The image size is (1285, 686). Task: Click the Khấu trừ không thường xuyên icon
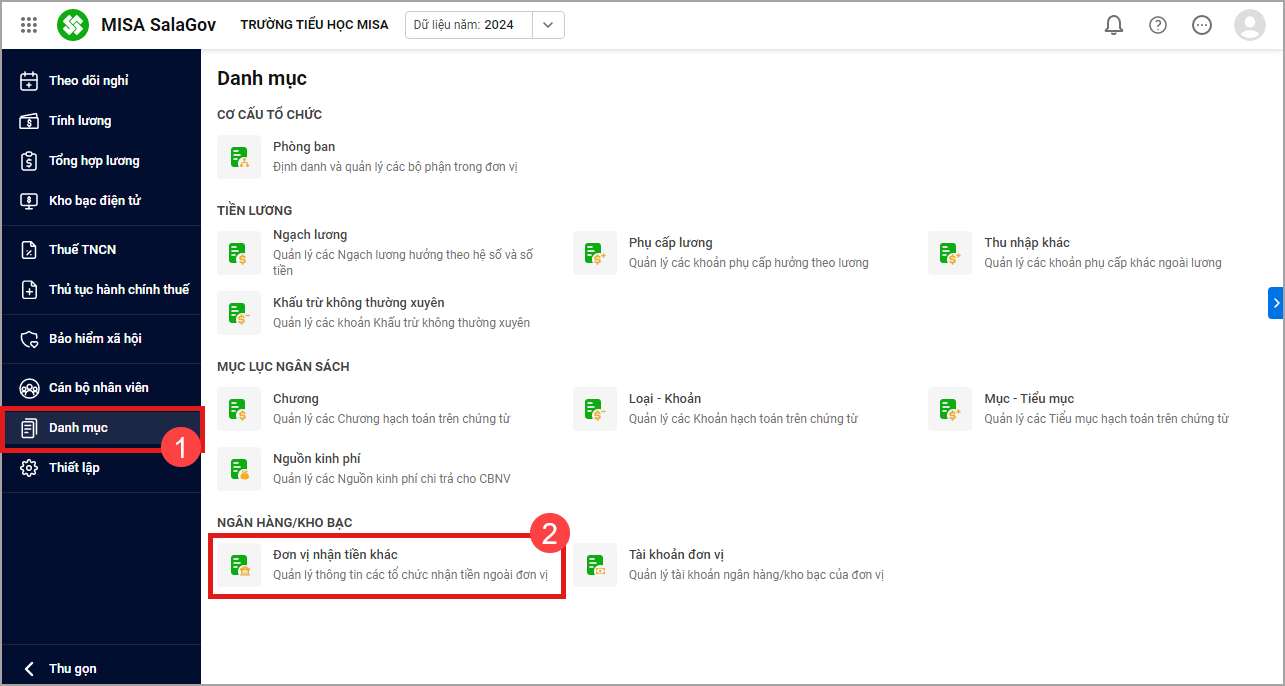(239, 313)
